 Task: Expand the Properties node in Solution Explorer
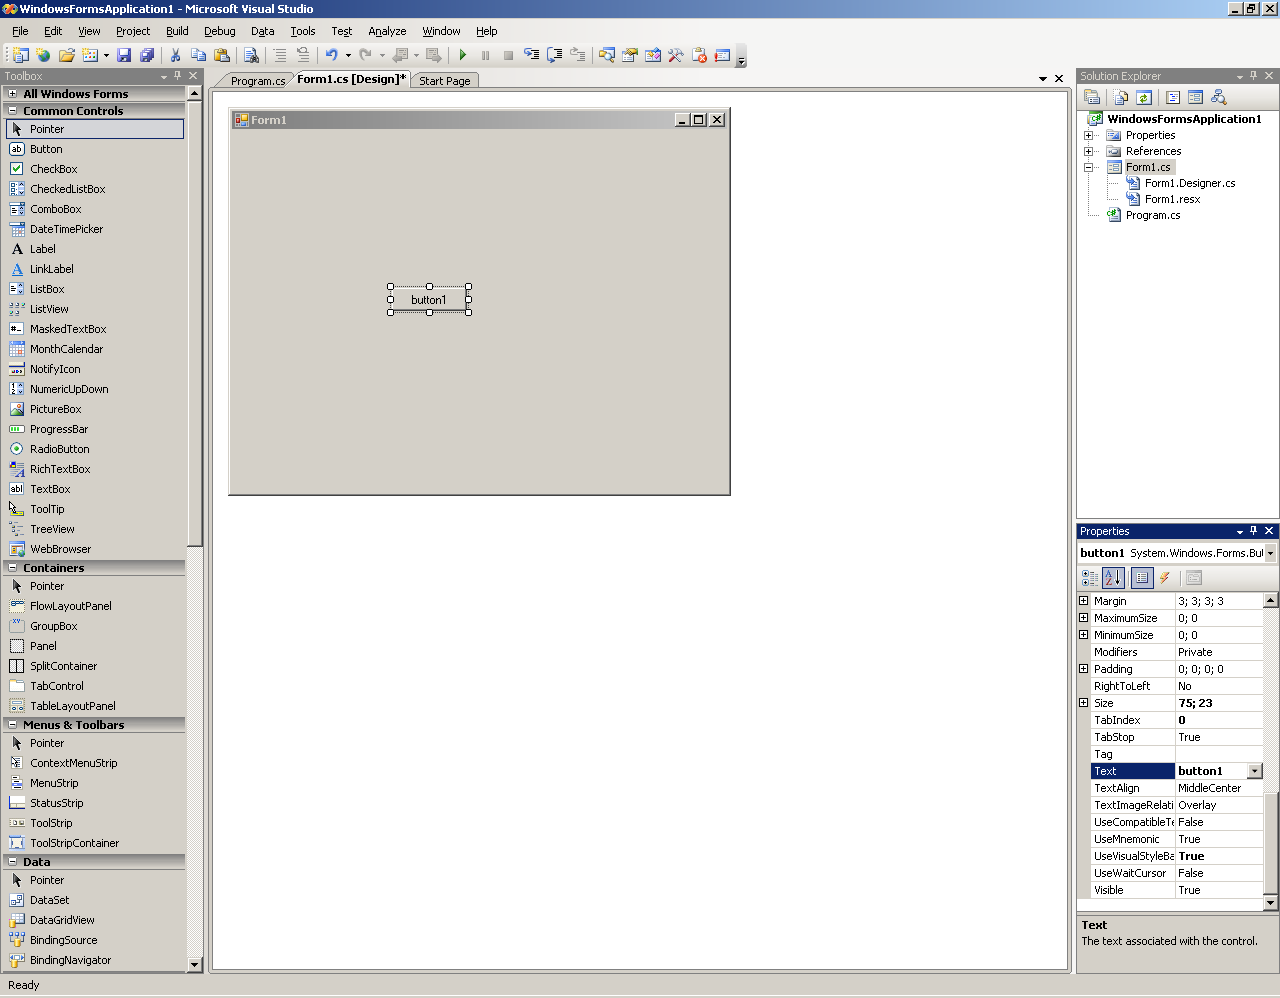(1089, 135)
